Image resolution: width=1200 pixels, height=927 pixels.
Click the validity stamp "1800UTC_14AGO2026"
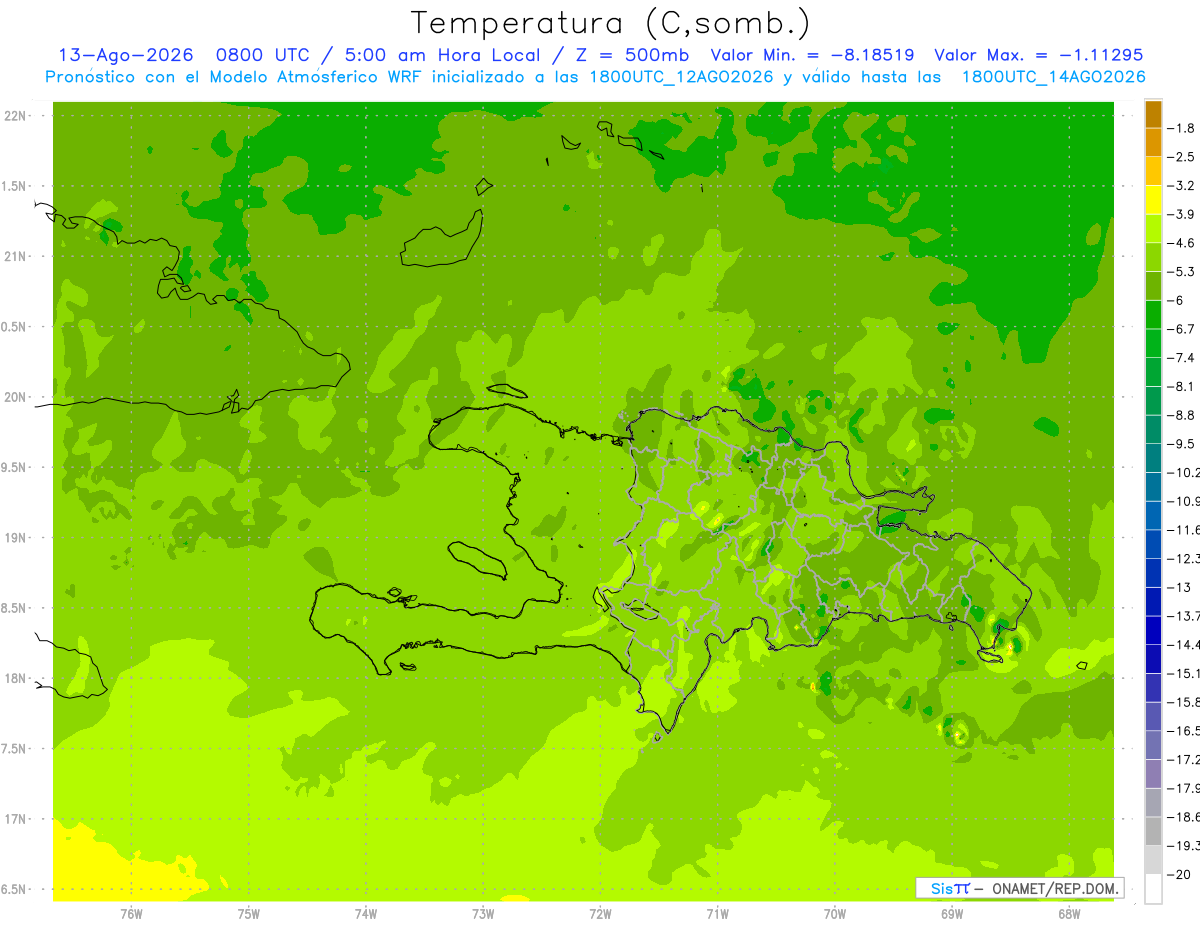(1053, 77)
